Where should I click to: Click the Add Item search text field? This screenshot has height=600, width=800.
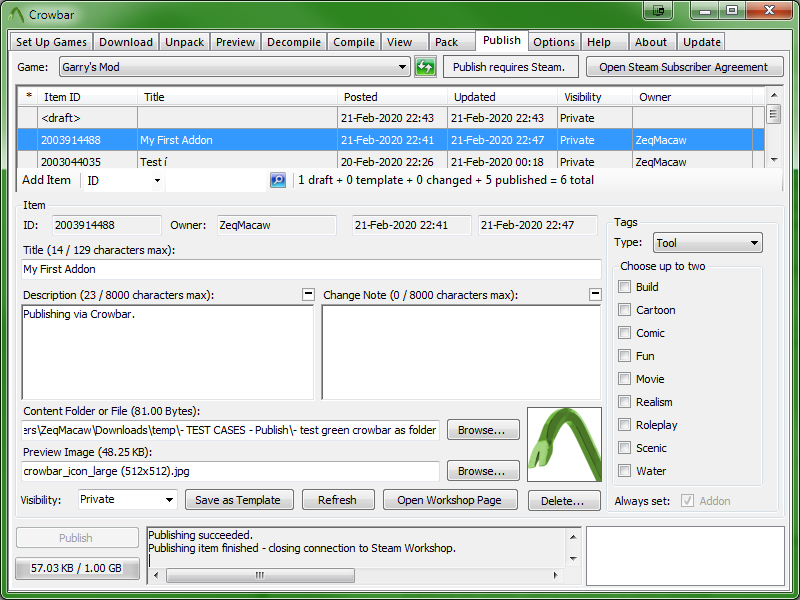click(216, 181)
